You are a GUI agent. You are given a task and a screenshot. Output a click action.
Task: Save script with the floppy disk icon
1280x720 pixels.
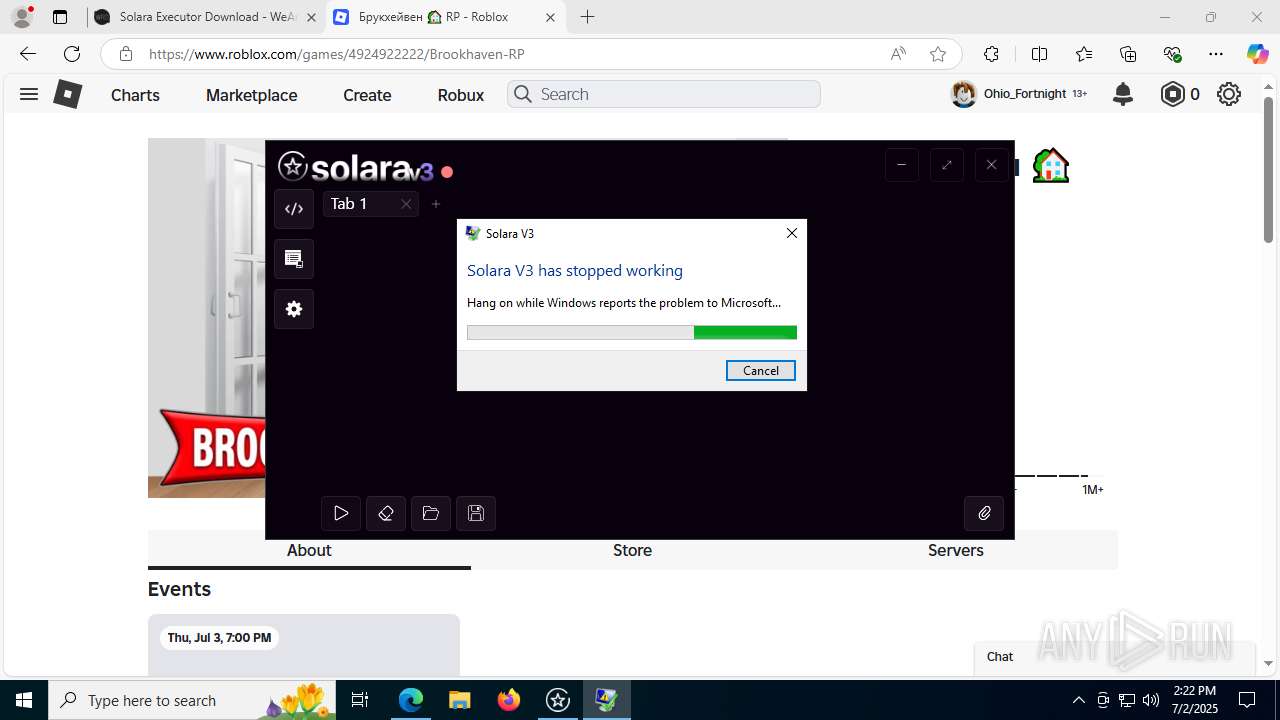tap(476, 513)
